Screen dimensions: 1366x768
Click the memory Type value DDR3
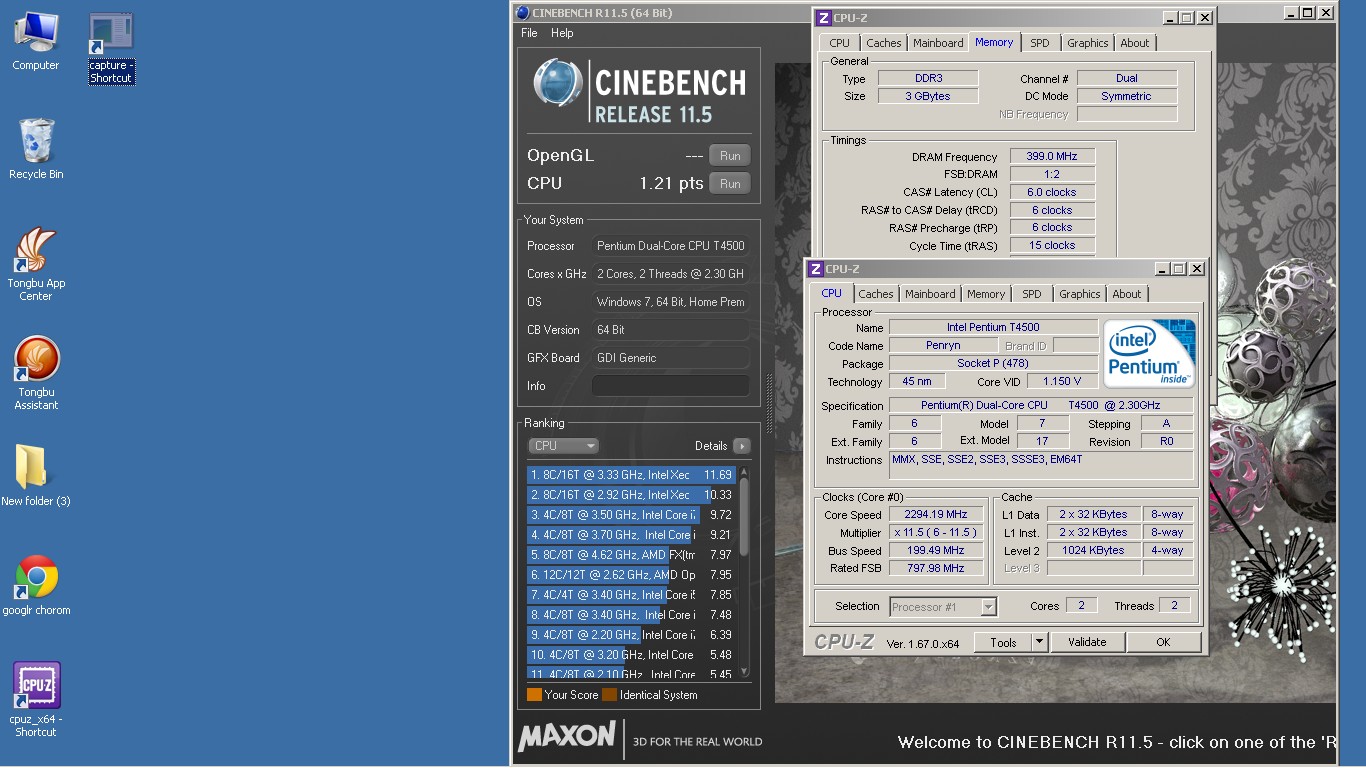[928, 78]
